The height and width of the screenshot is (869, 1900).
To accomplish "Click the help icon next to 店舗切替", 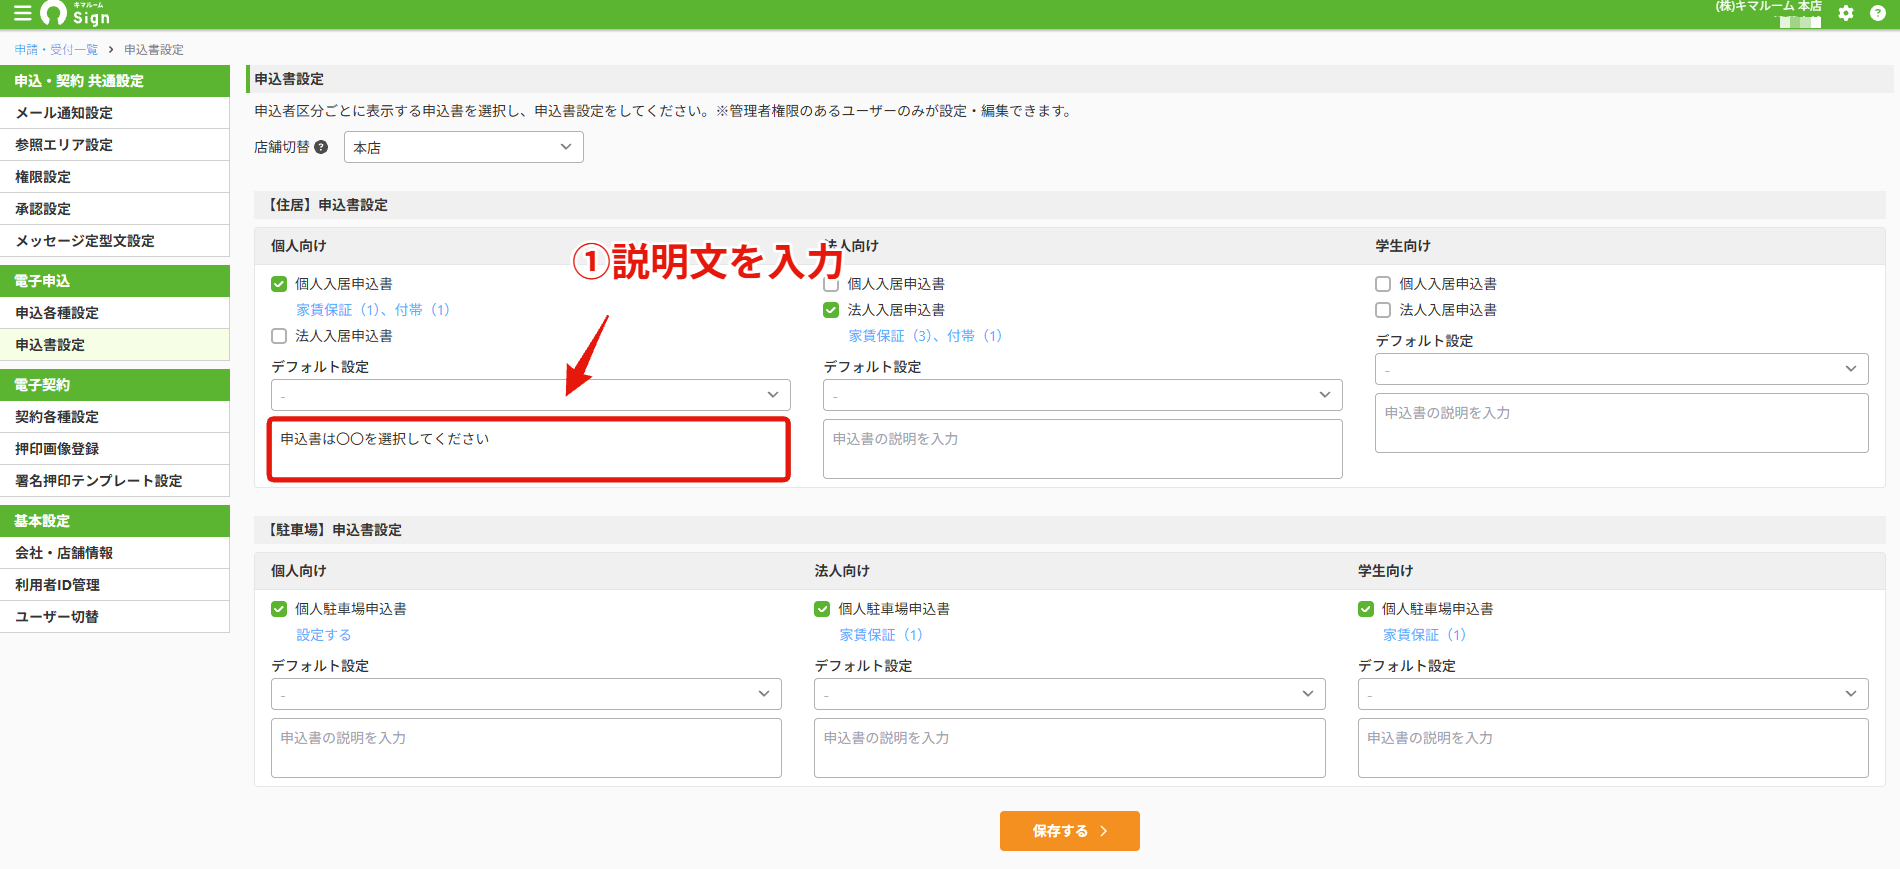I will click(x=321, y=147).
